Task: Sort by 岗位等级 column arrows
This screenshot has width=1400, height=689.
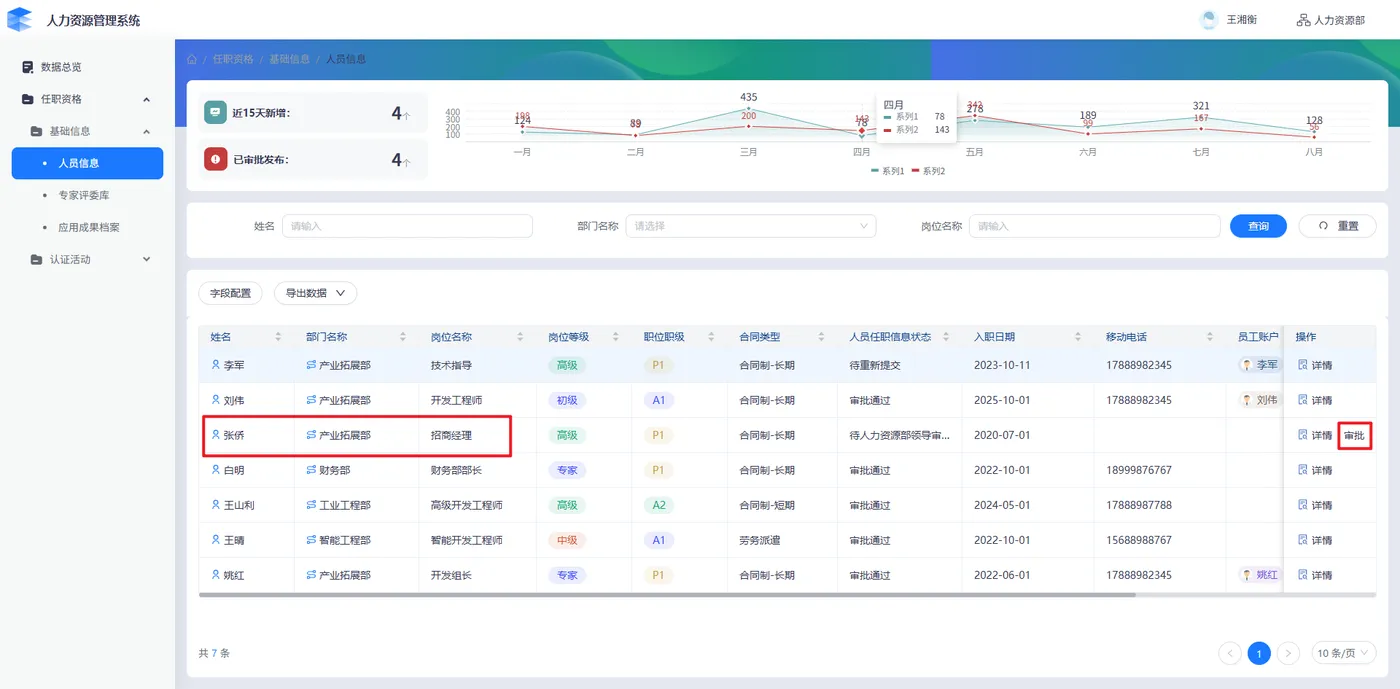Action: (617, 337)
